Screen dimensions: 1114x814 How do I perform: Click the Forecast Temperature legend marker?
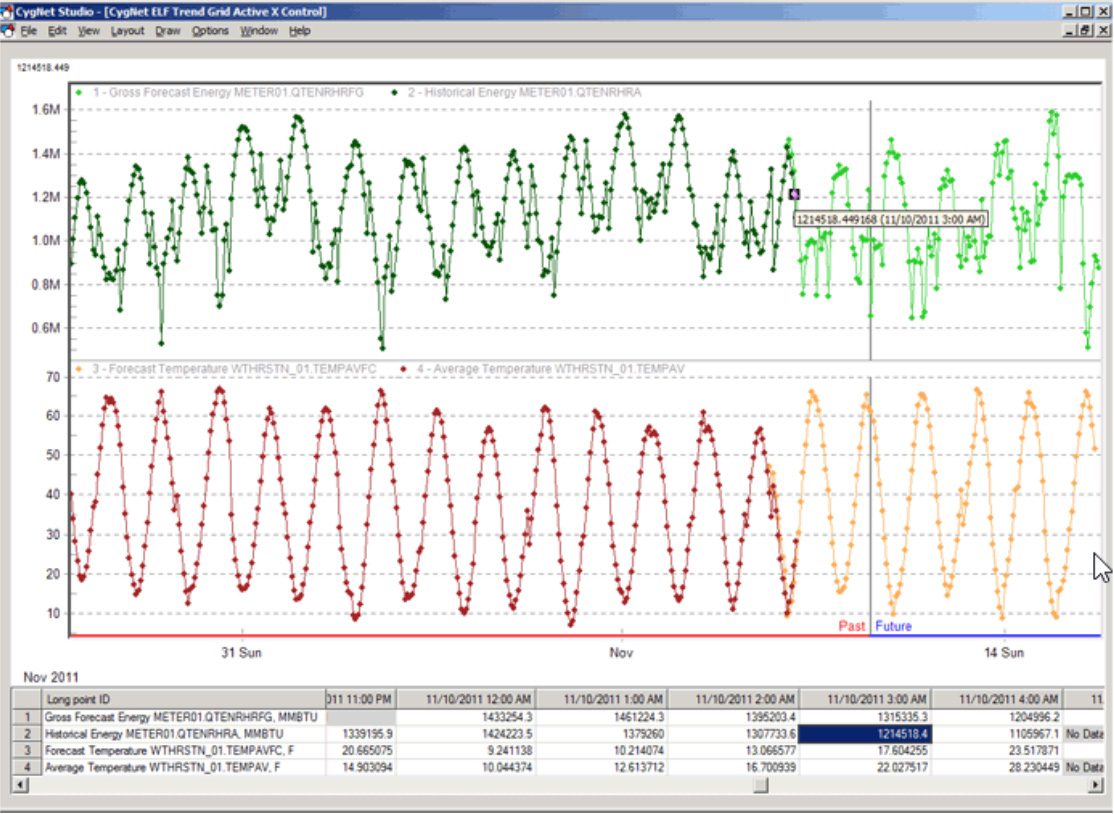(78, 369)
